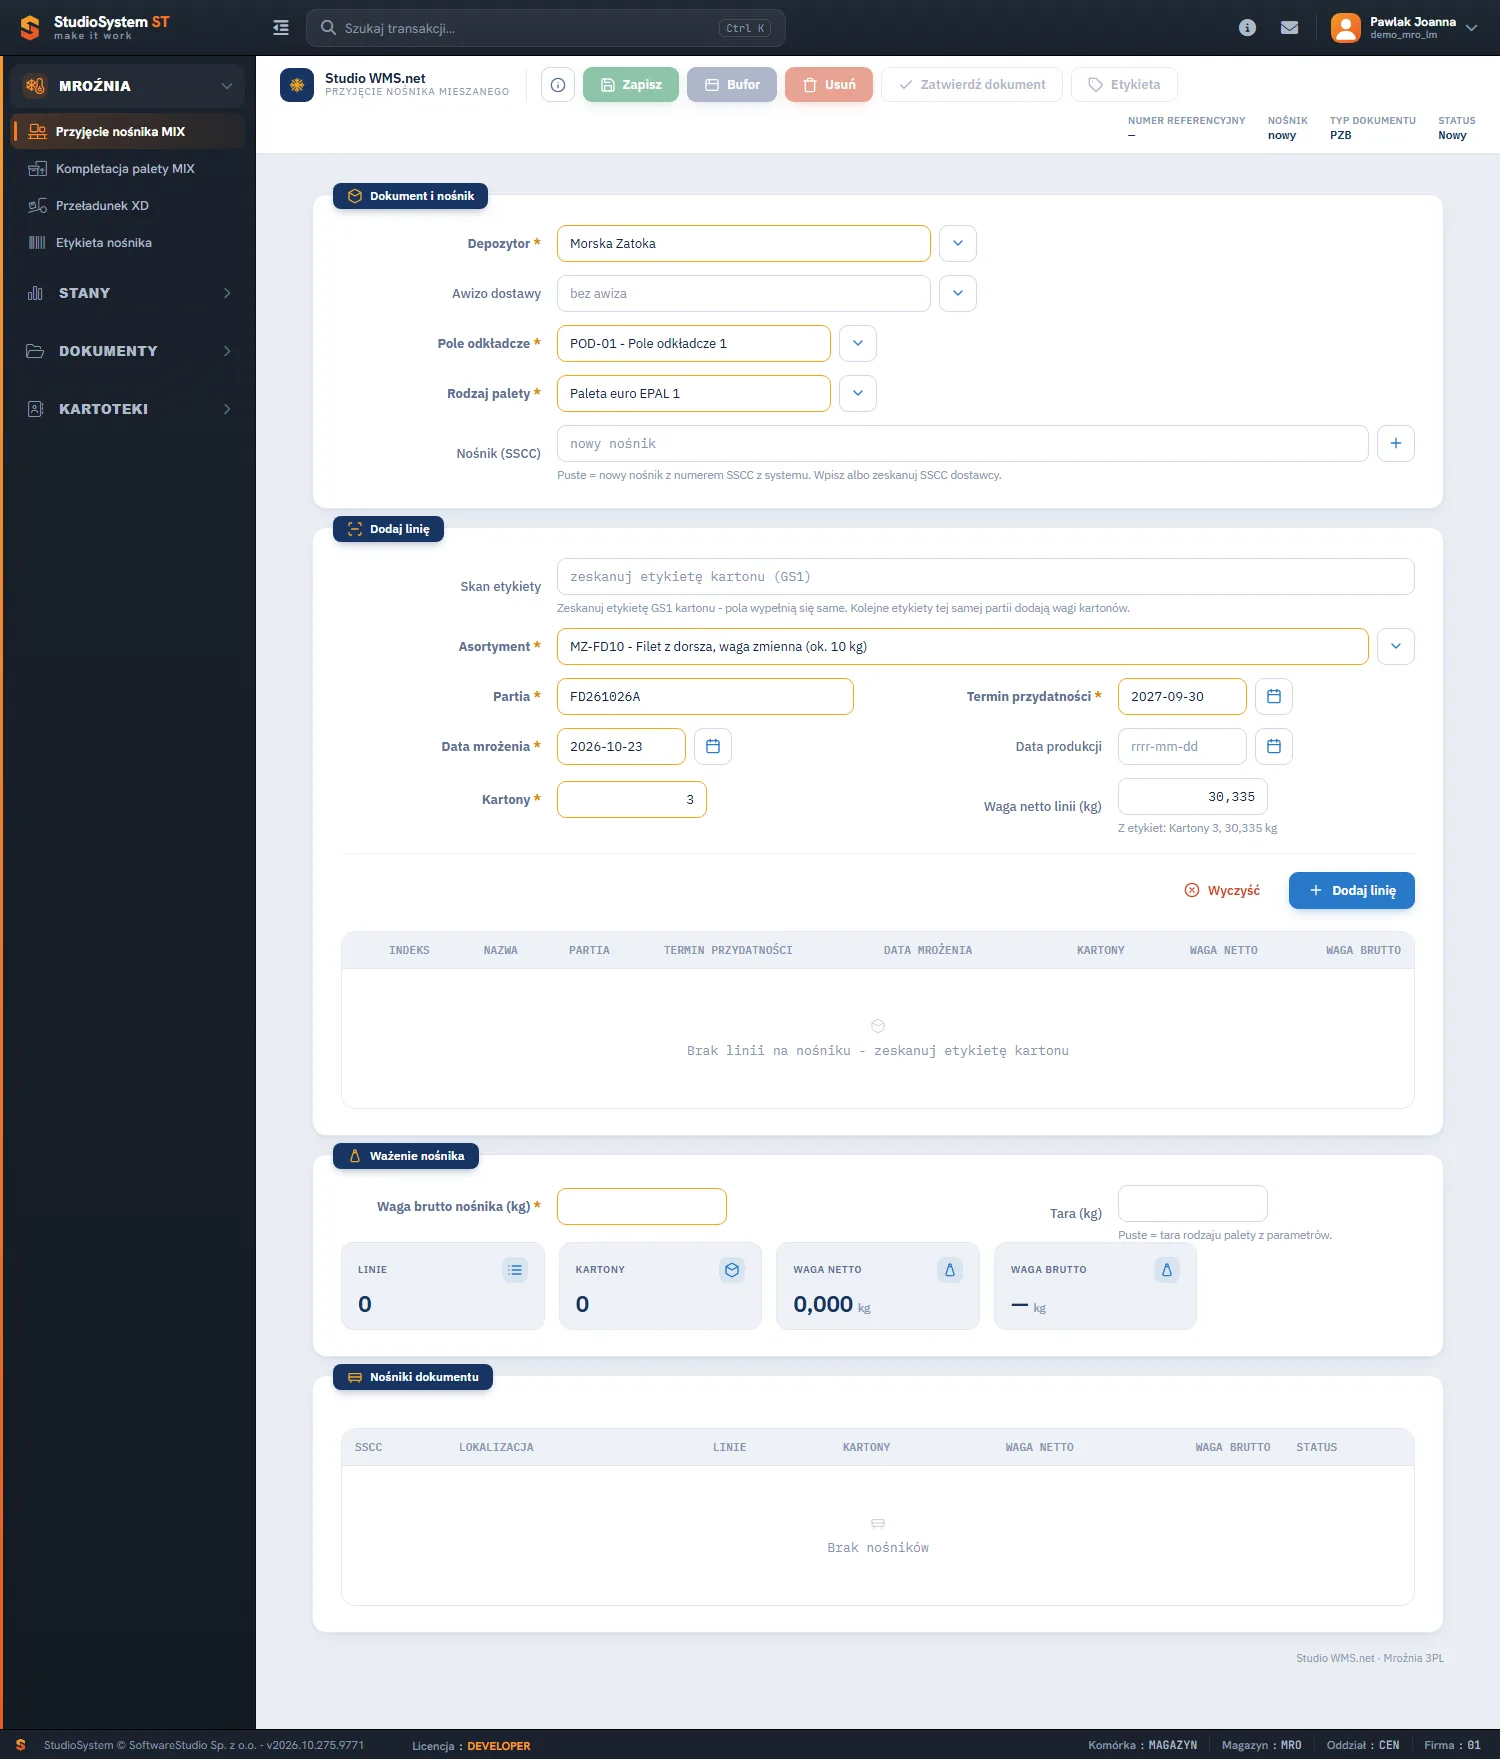Viewport: 1500px width, 1759px height.
Task: Expand the Asortyment dropdown arrow
Action: pyautogui.click(x=1396, y=647)
